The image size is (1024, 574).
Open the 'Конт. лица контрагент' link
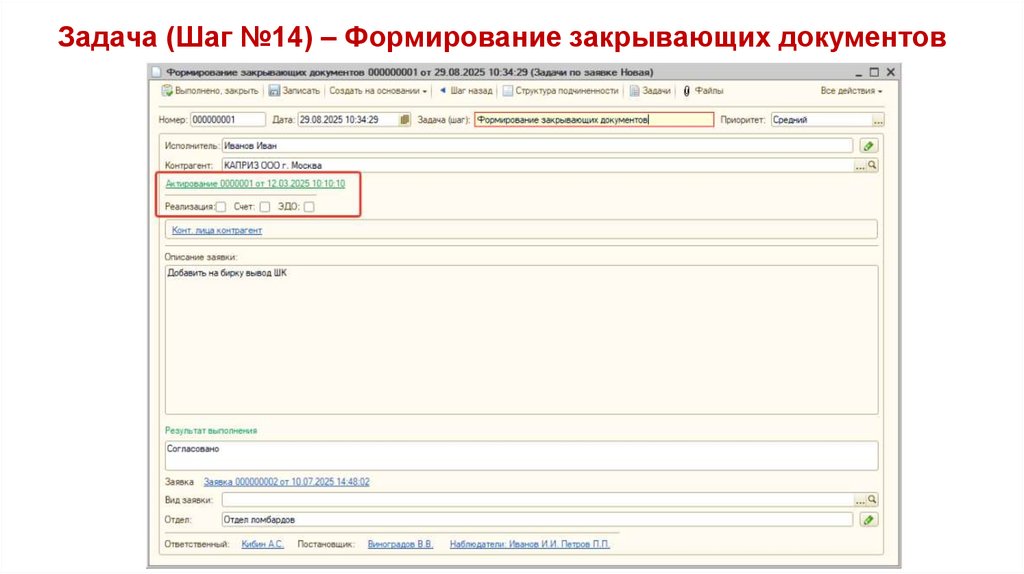[x=217, y=230]
